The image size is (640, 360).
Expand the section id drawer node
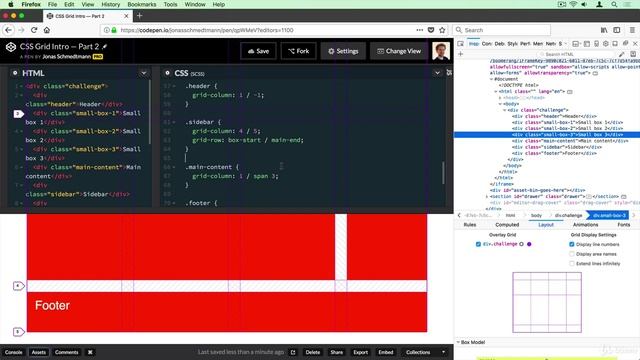(x=487, y=196)
